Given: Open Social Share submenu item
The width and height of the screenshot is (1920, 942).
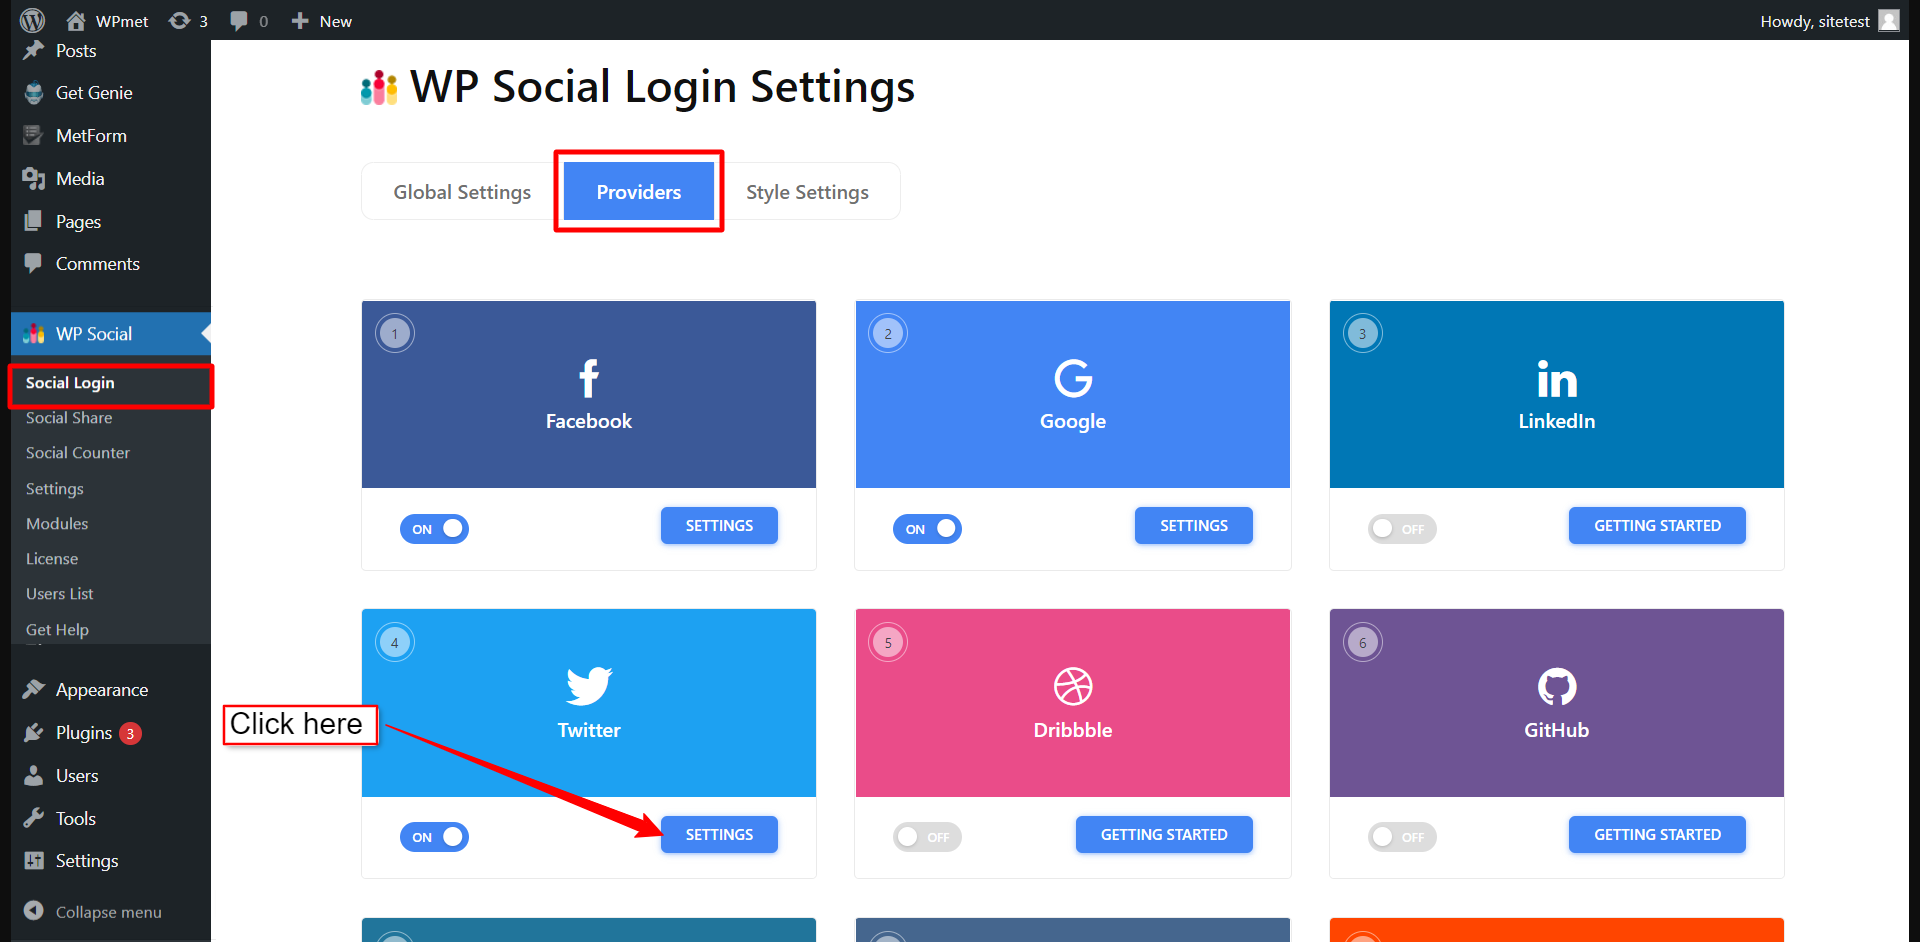Looking at the screenshot, I should (x=69, y=418).
